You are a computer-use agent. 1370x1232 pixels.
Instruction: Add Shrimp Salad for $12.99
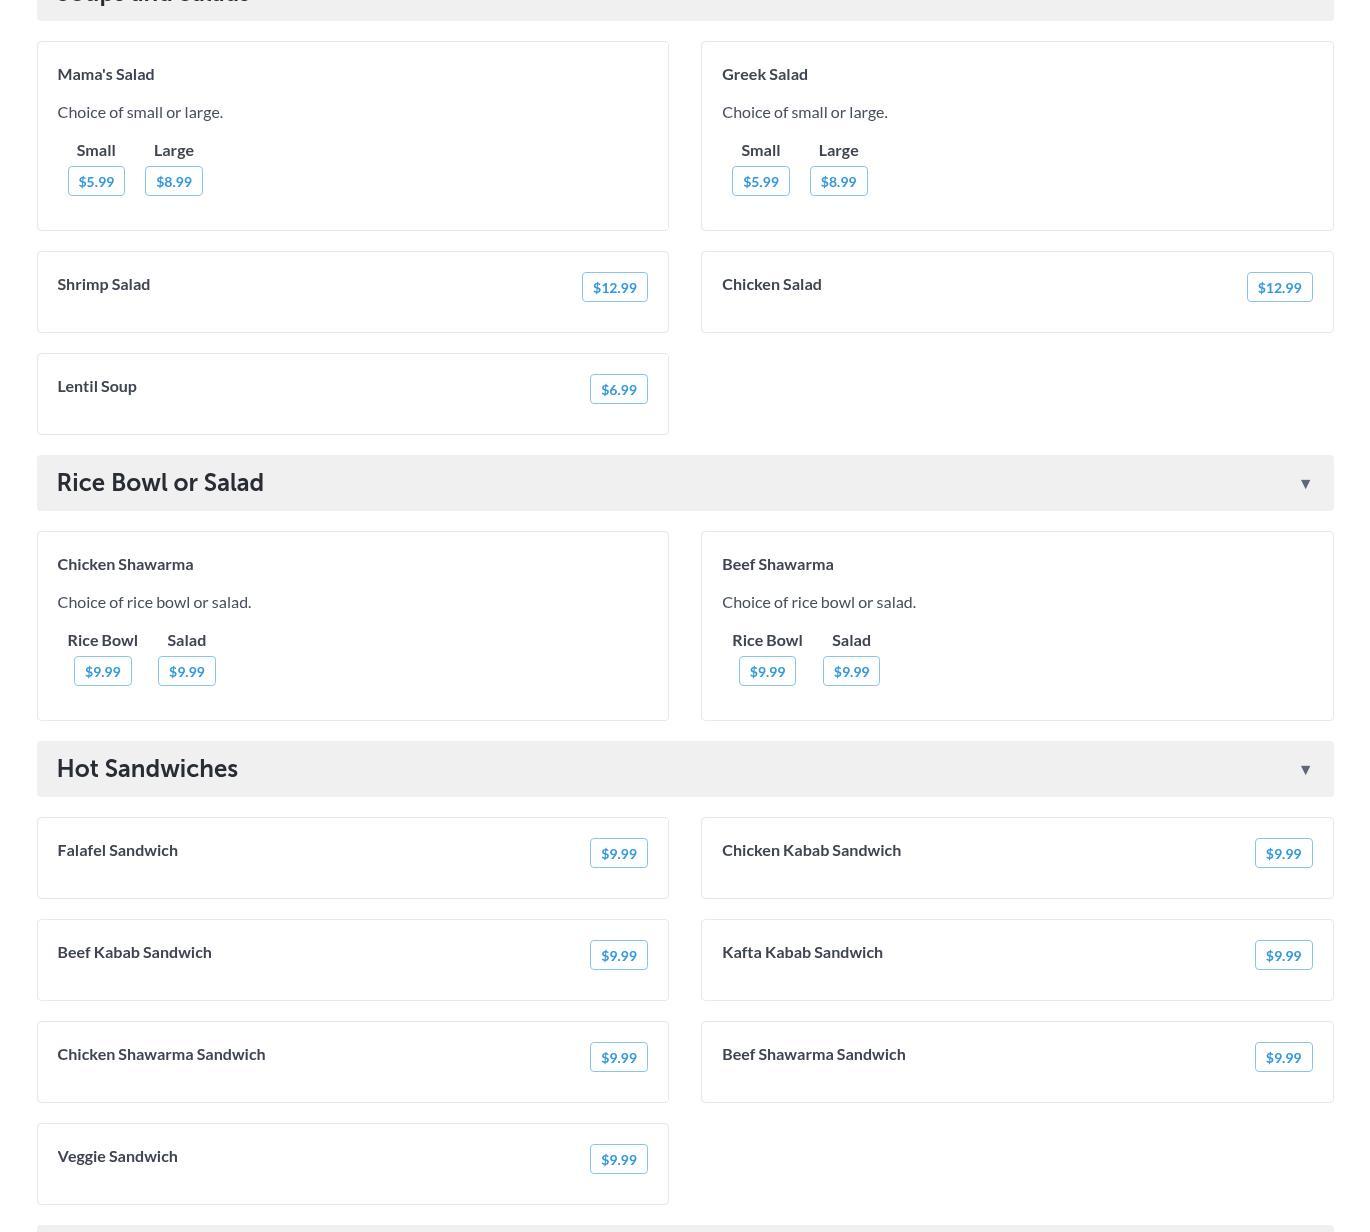(x=614, y=288)
